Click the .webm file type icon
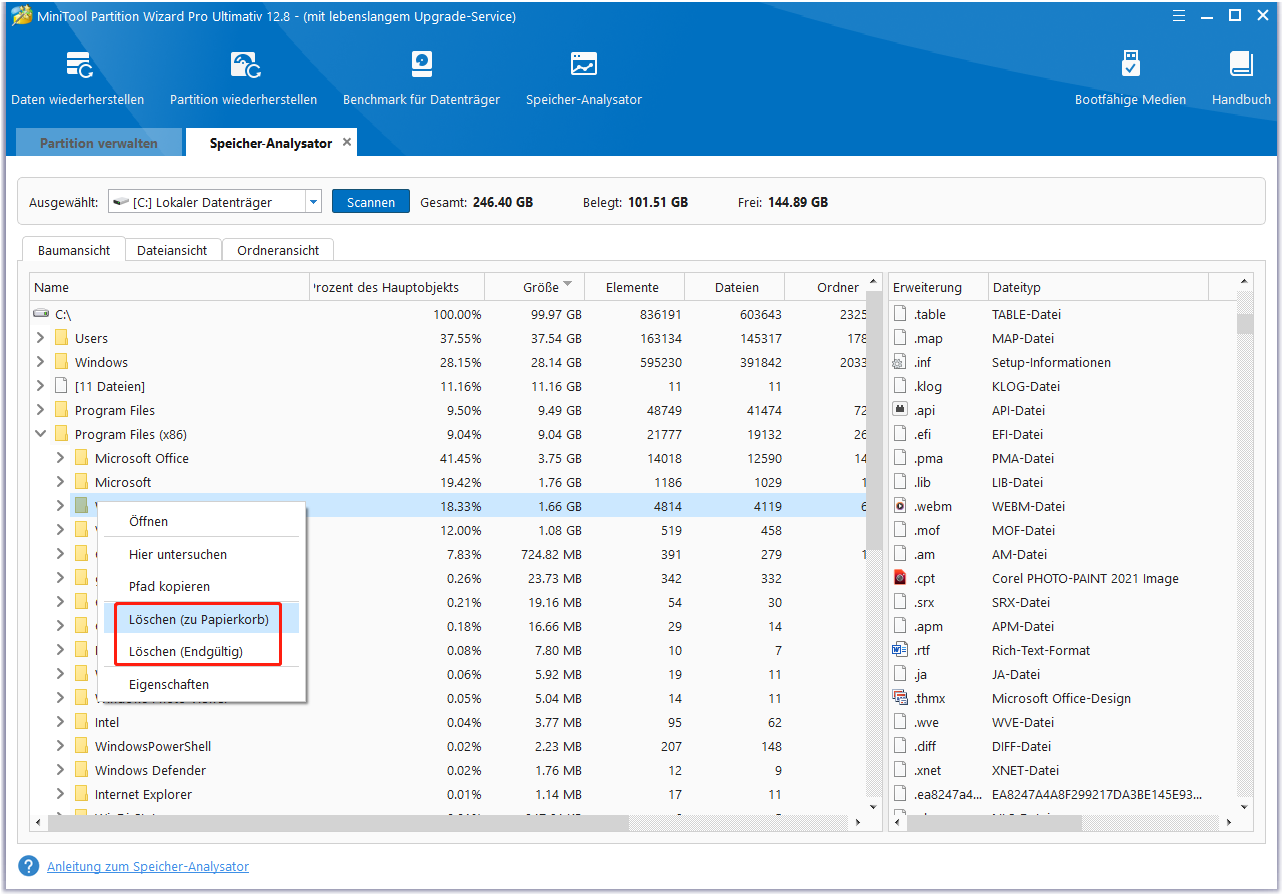1282x894 pixels. [x=900, y=506]
